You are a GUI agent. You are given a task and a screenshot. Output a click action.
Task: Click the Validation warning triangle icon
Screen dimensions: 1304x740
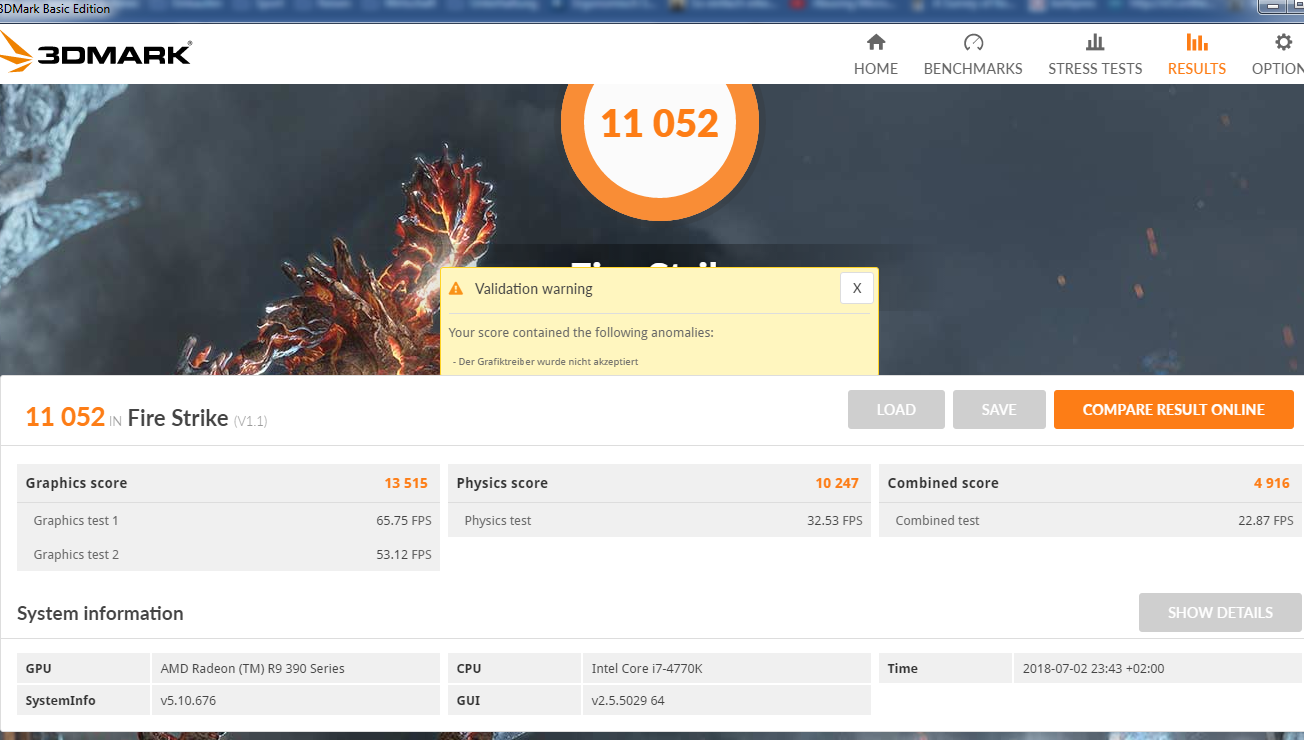[x=456, y=289]
